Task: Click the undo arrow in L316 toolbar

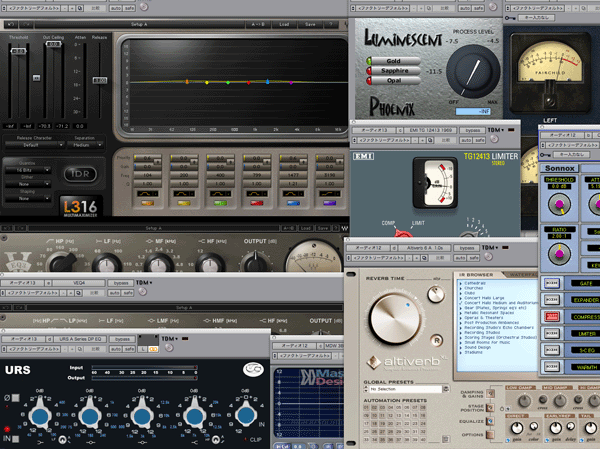Action: click(x=11, y=24)
